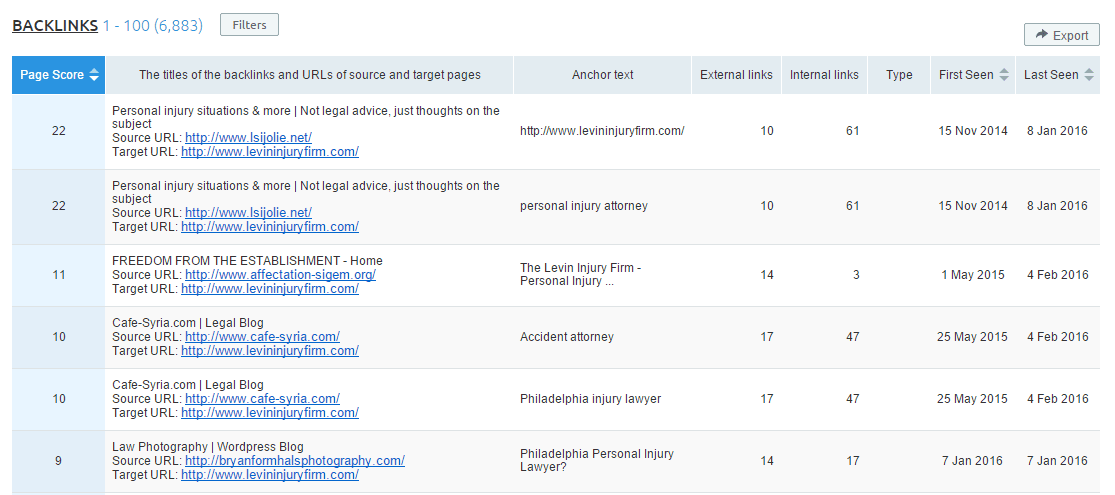The height and width of the screenshot is (495, 1115).
Task: Export the backlinks list
Action: (1061, 35)
